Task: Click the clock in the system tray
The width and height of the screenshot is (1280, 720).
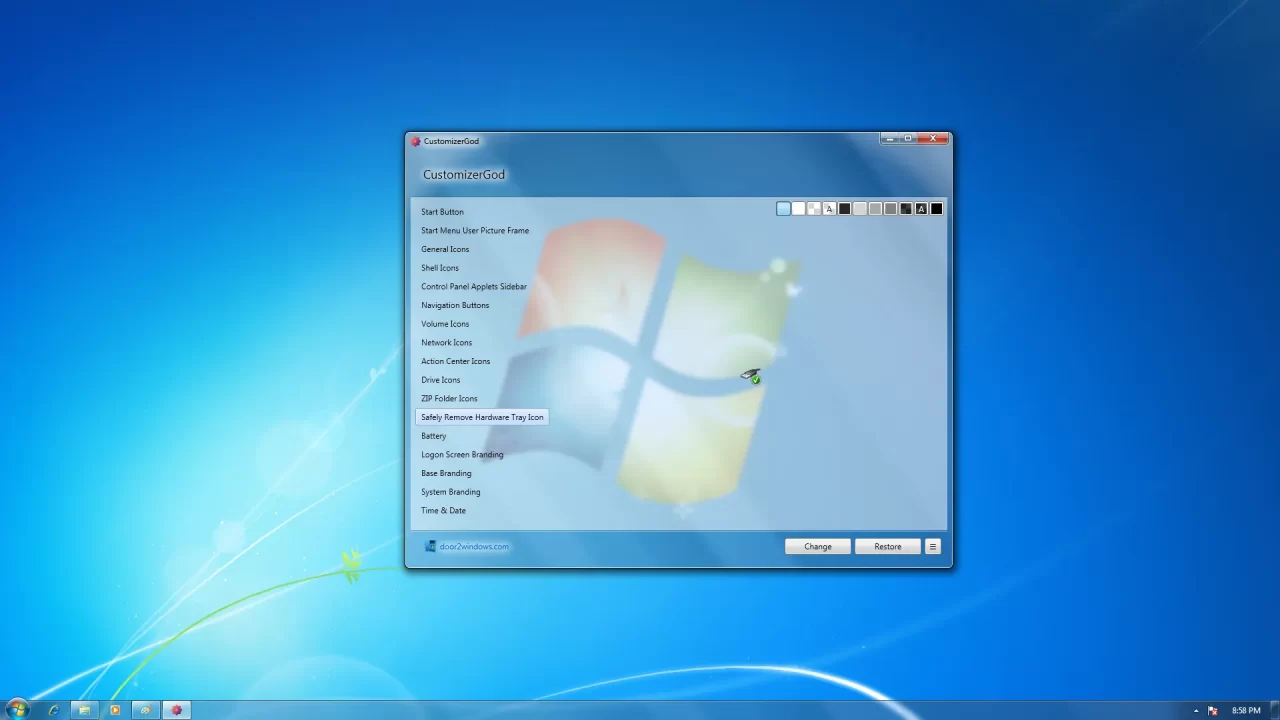Action: (x=1245, y=710)
